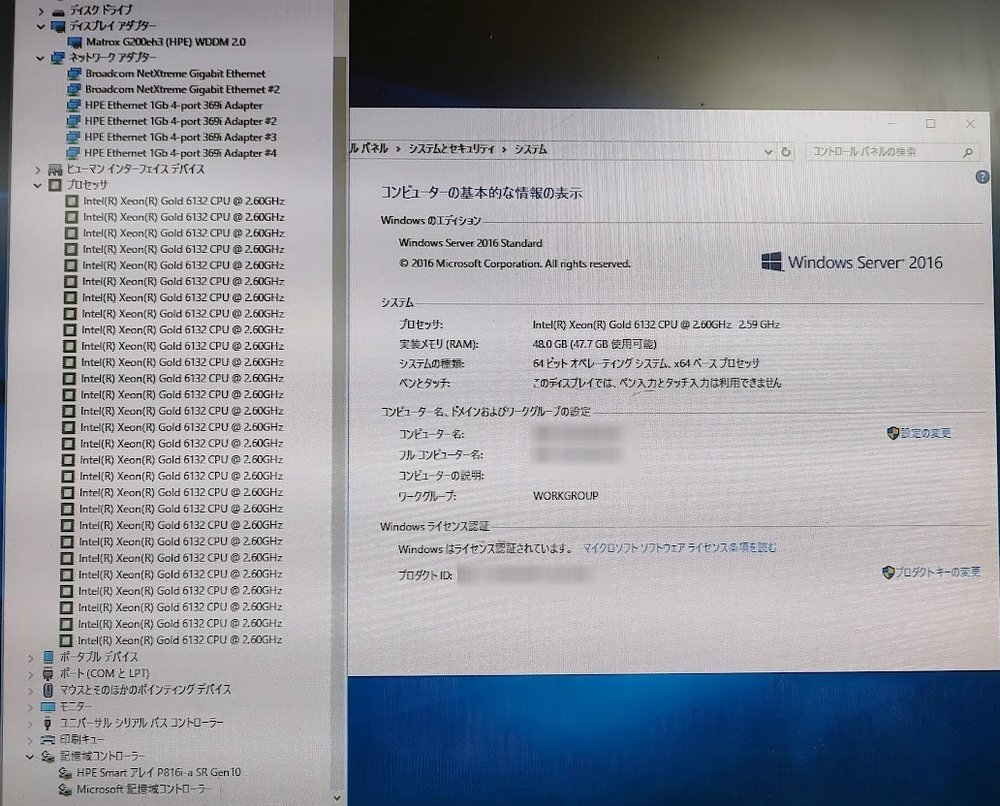Click the help question mark icon
The image size is (1000, 806).
[x=982, y=177]
